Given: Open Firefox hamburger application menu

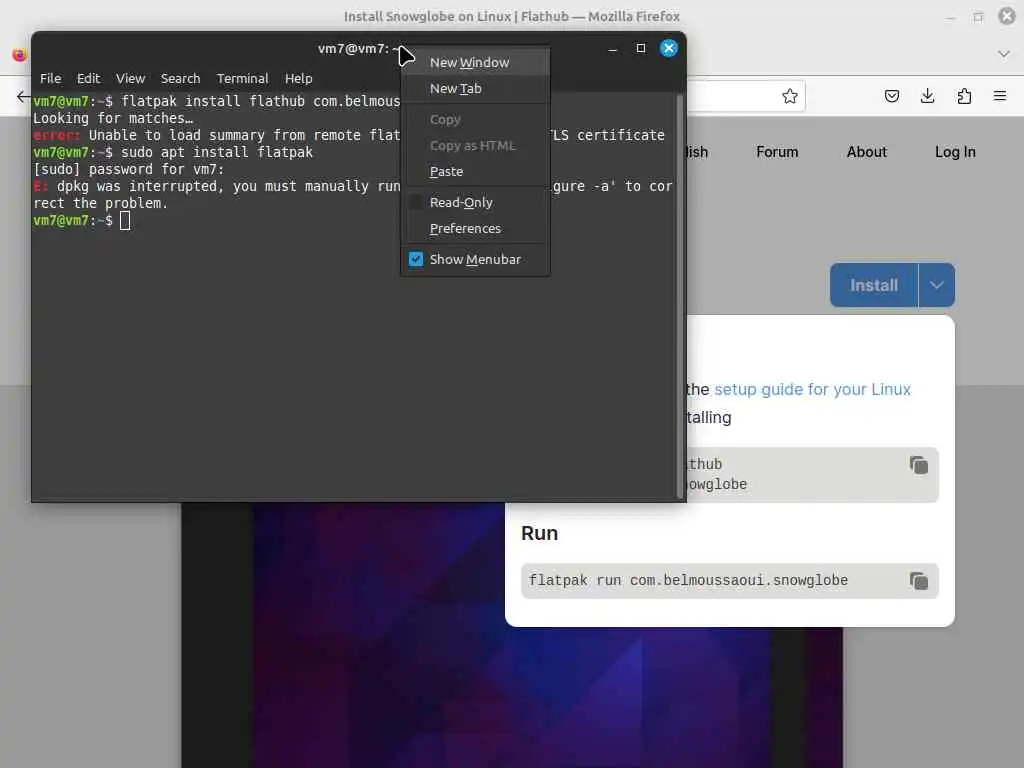Looking at the screenshot, I should click(x=1000, y=97).
